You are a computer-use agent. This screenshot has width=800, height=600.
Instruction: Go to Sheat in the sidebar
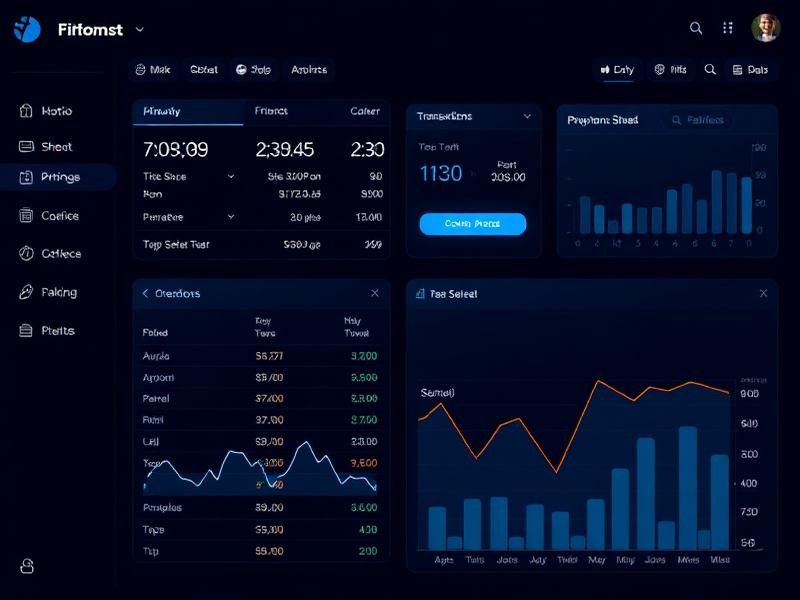[x=46, y=147]
